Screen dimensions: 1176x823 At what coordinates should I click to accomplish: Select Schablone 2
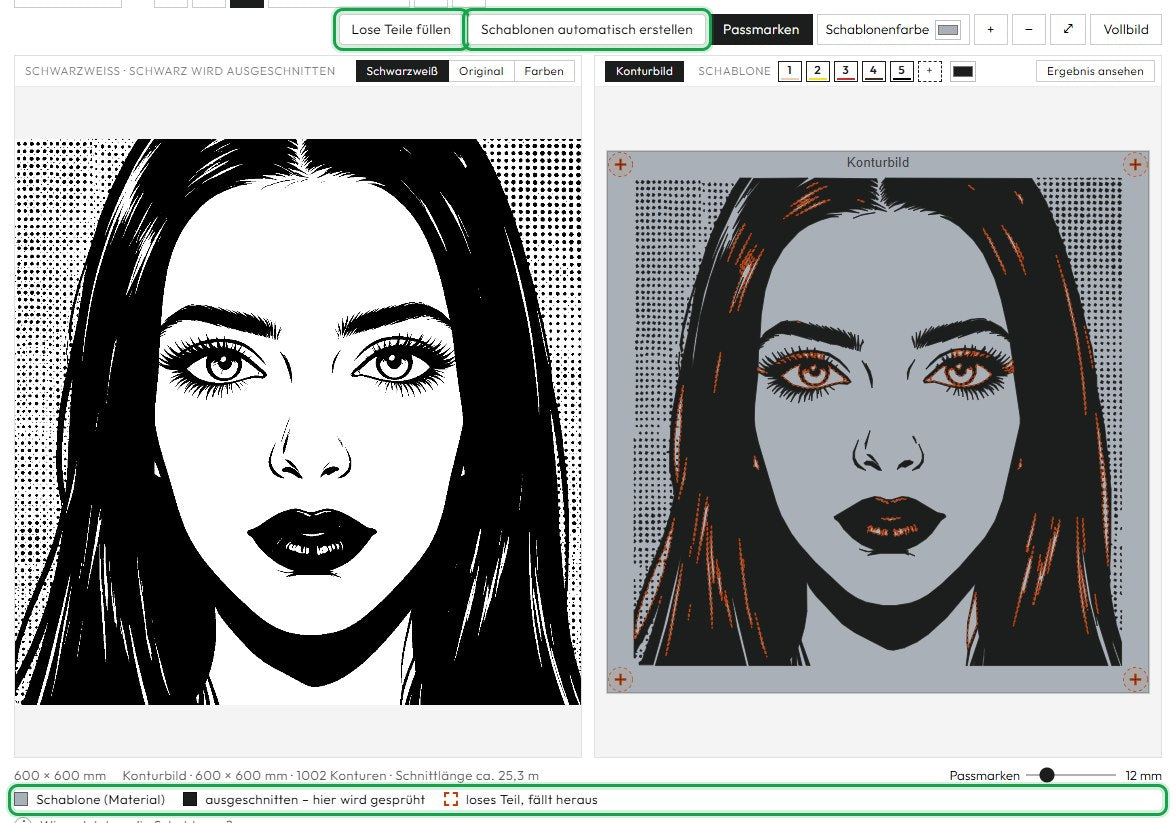(x=818, y=71)
